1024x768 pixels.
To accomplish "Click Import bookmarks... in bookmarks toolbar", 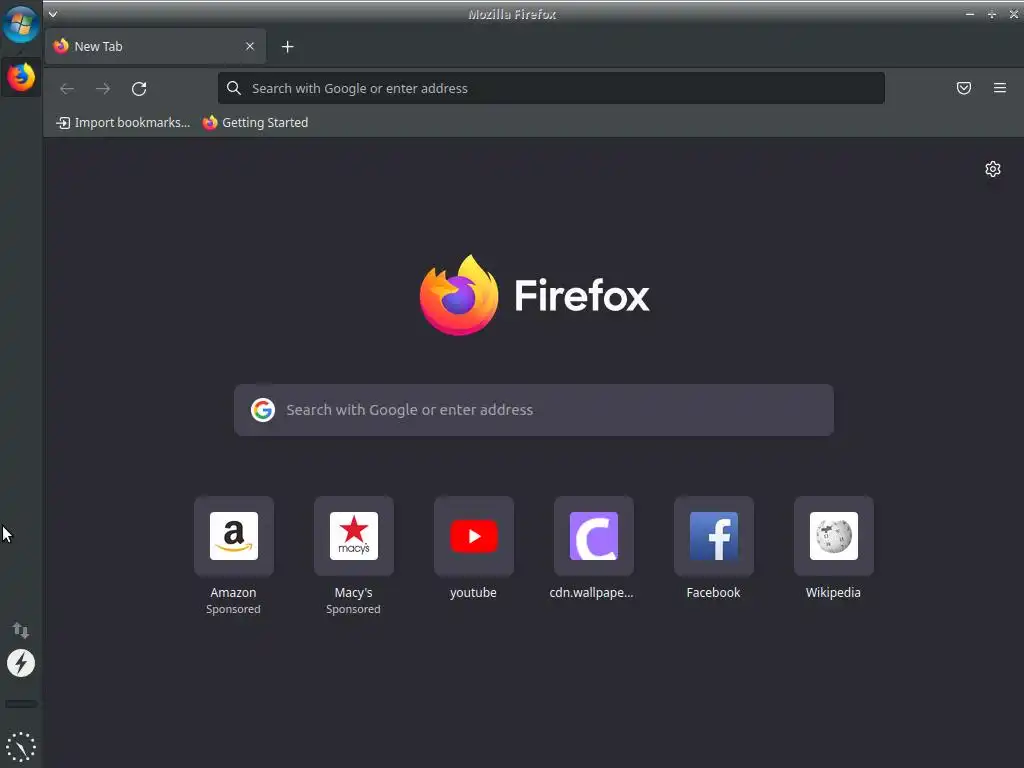I will pos(123,123).
